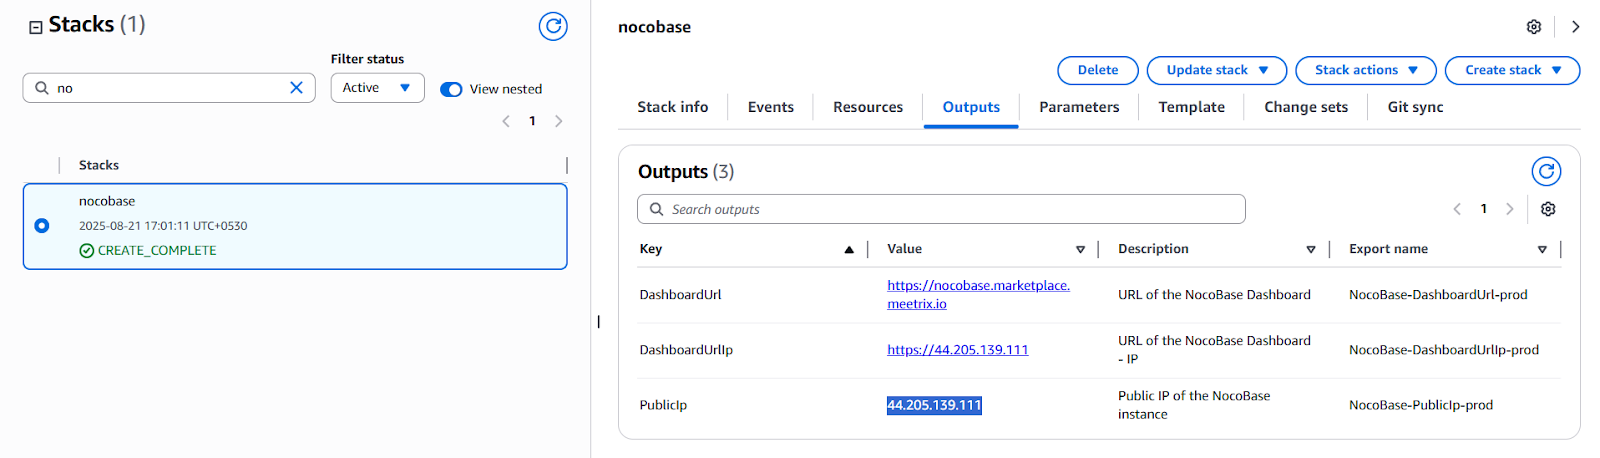The image size is (1600, 458).
Task: Close the nocobase detail panel chevron
Action: [1575, 27]
